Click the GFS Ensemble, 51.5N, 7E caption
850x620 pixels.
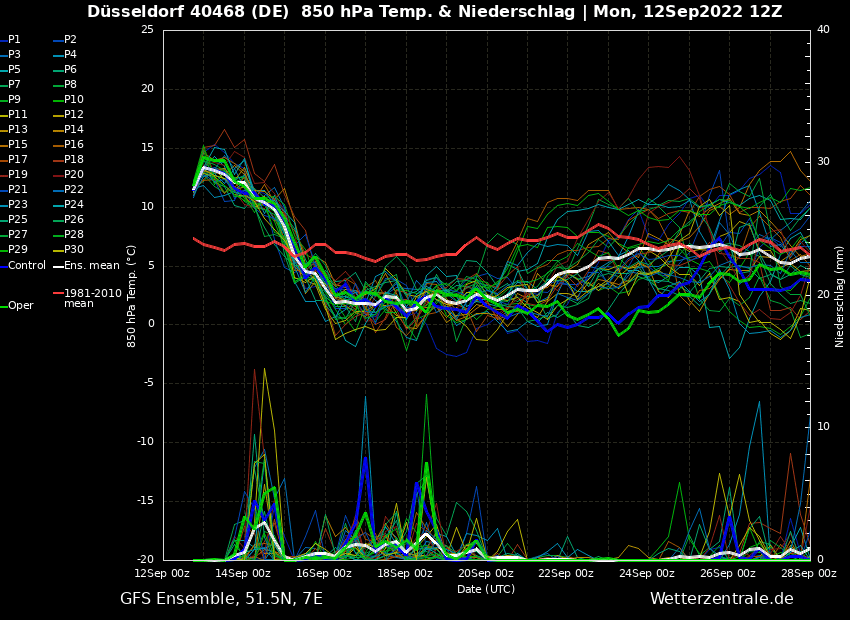click(x=221, y=598)
